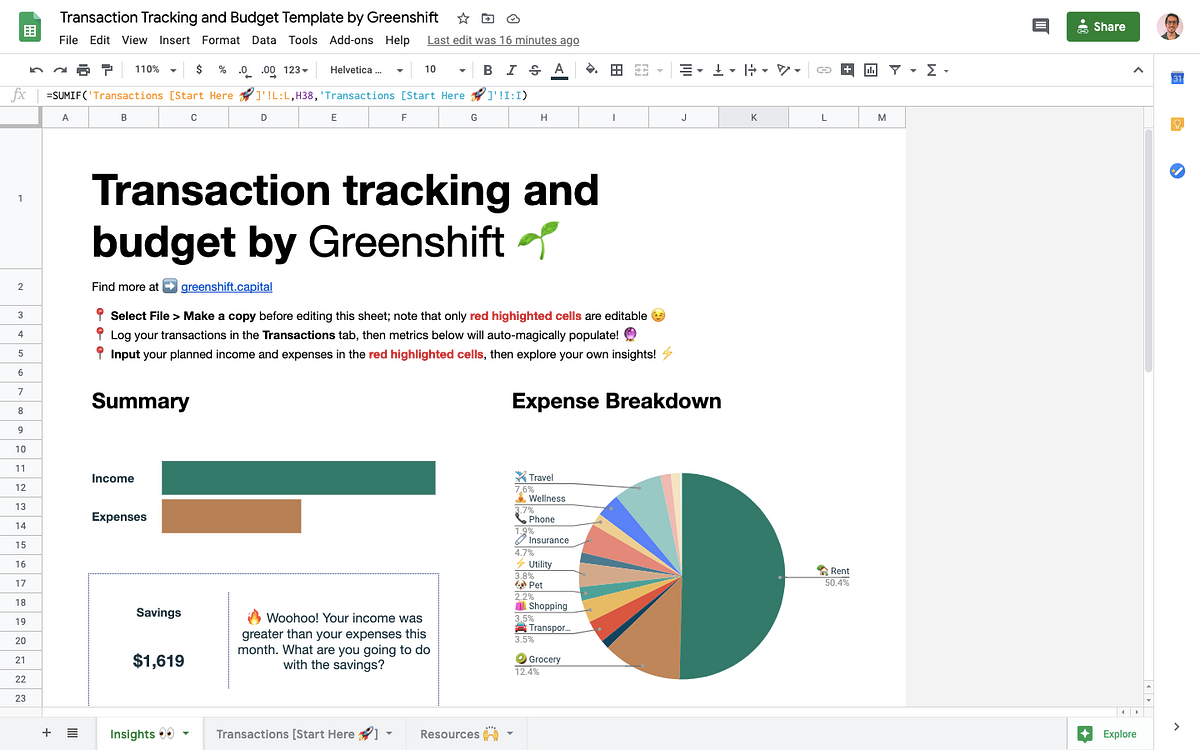Open the Insert chart tool

871,70
